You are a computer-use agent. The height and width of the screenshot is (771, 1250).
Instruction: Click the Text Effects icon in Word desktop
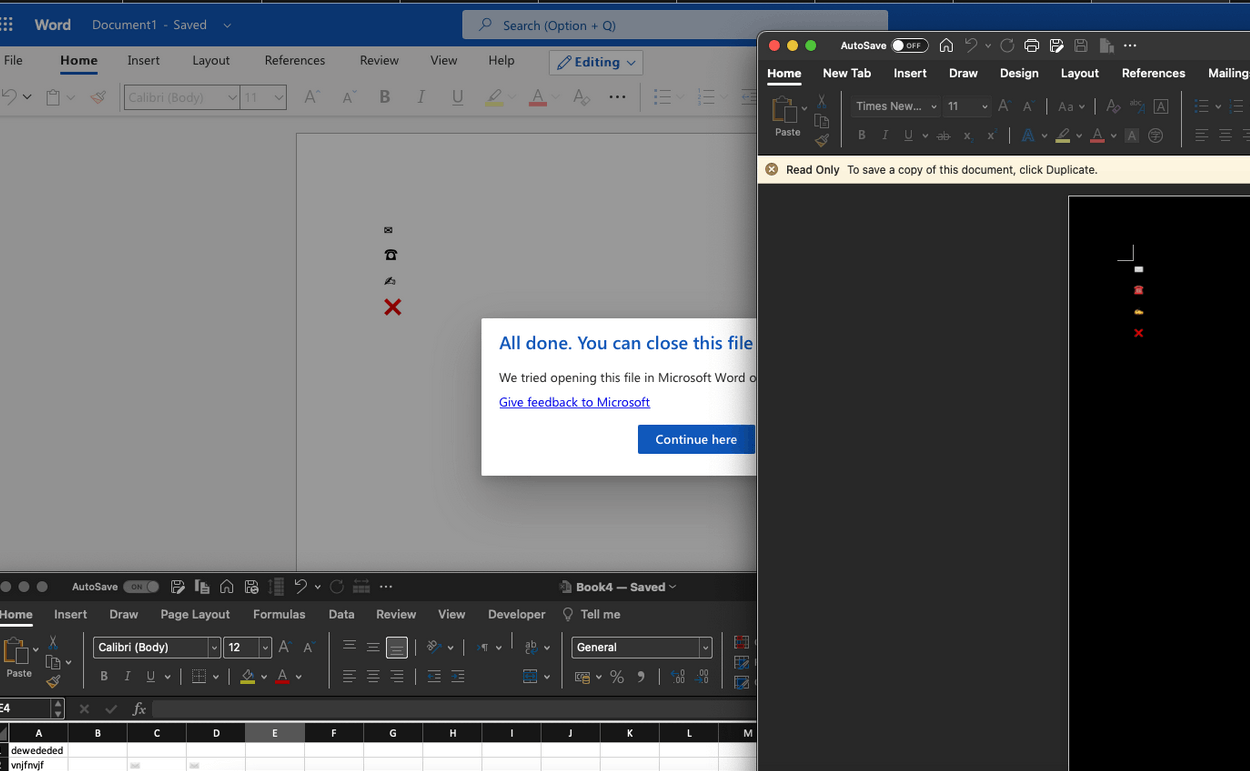(x=1028, y=135)
